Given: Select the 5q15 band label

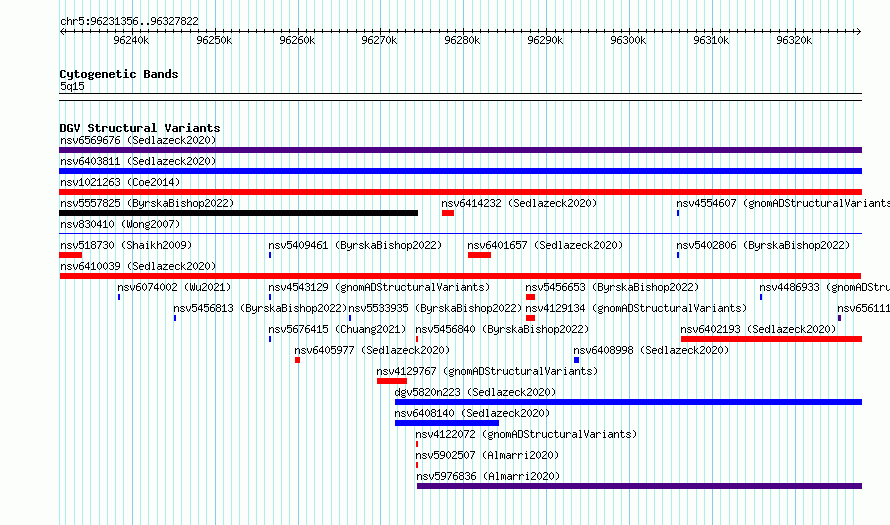Looking at the screenshot, I should tap(72, 86).
